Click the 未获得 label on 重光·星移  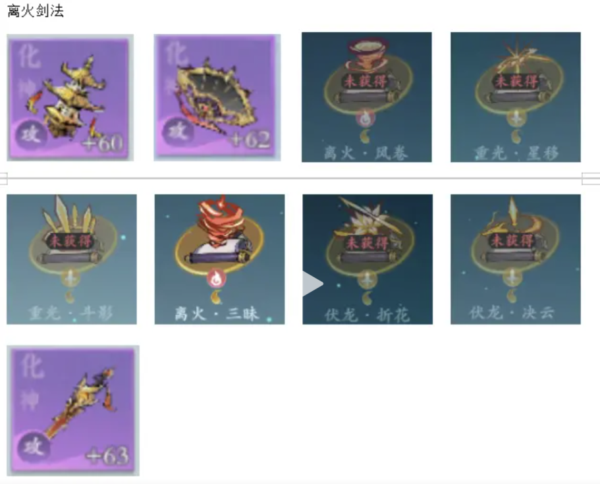517,82
